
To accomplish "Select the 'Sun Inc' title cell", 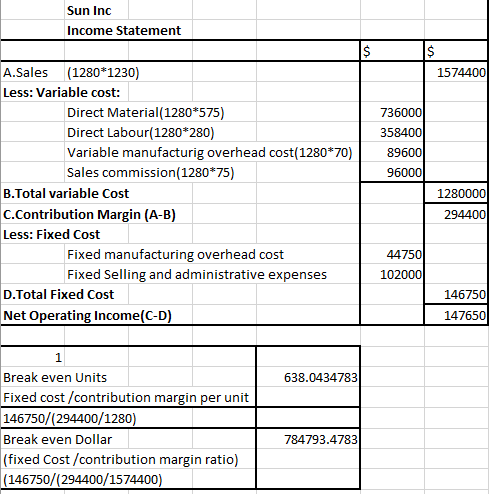I will coord(89,11).
